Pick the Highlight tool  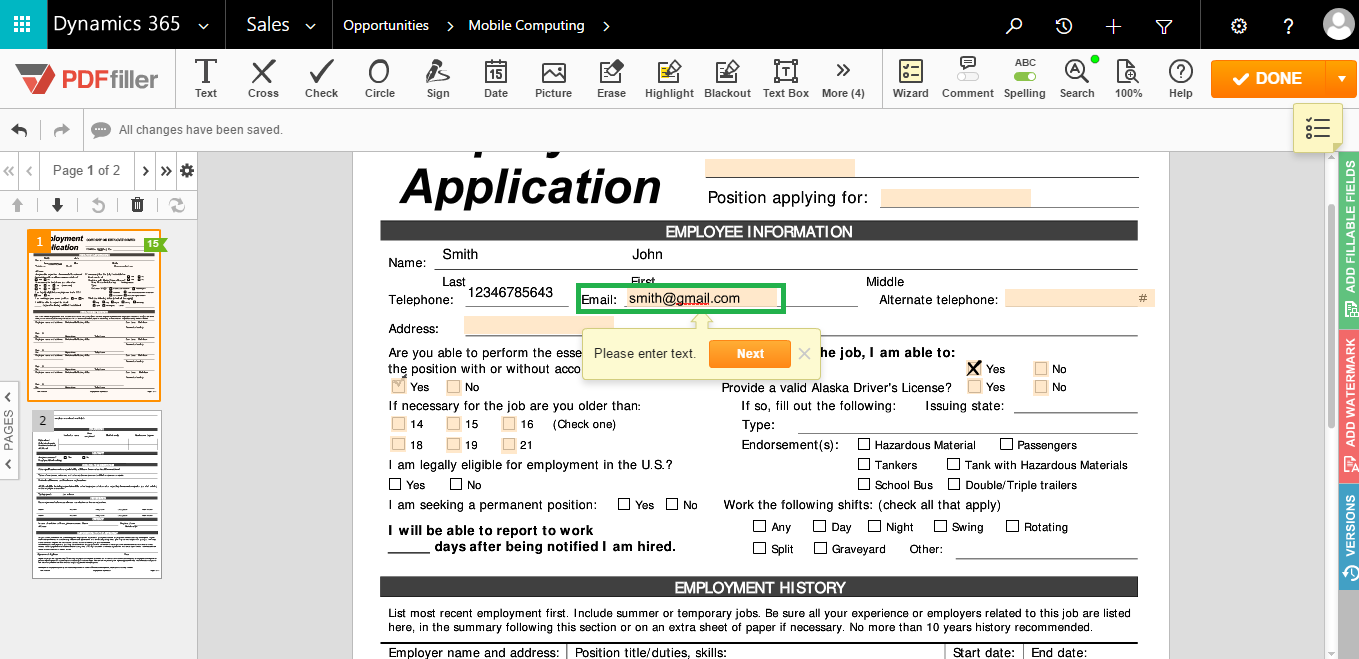669,78
